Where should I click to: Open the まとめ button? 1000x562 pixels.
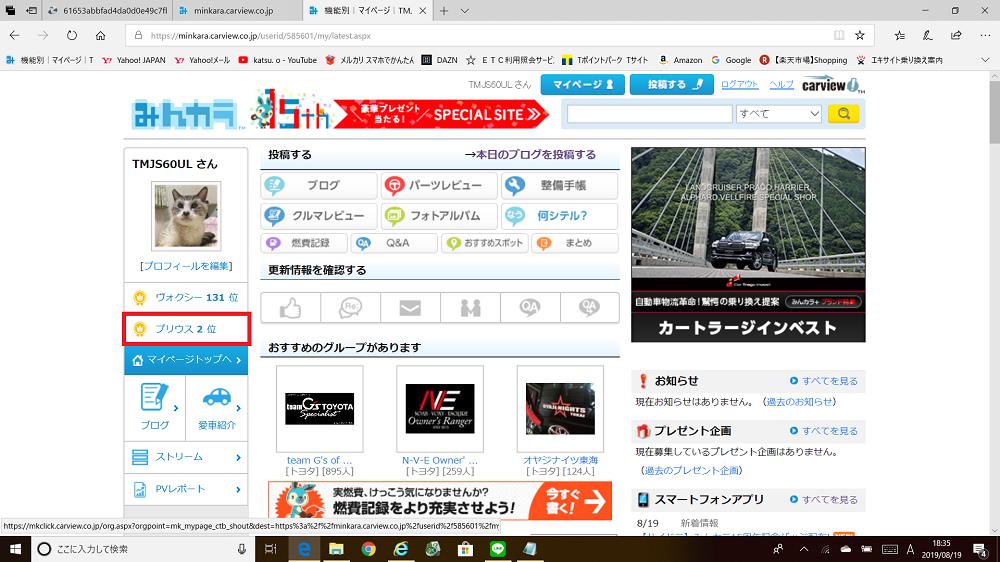575,243
